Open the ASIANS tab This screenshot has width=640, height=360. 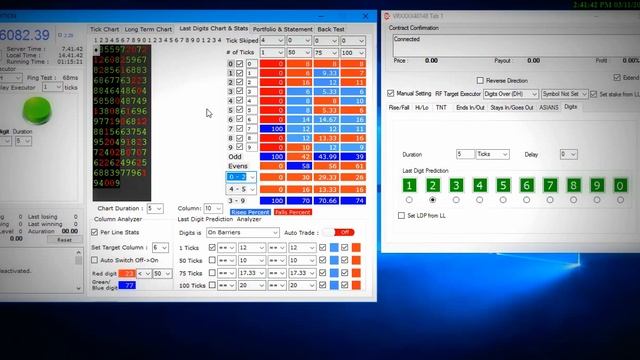[x=549, y=107]
